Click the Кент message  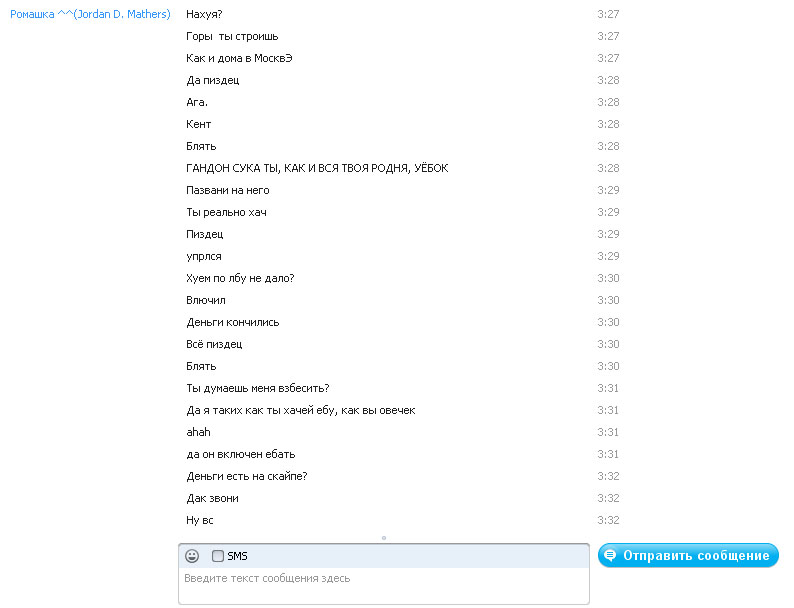[198, 124]
